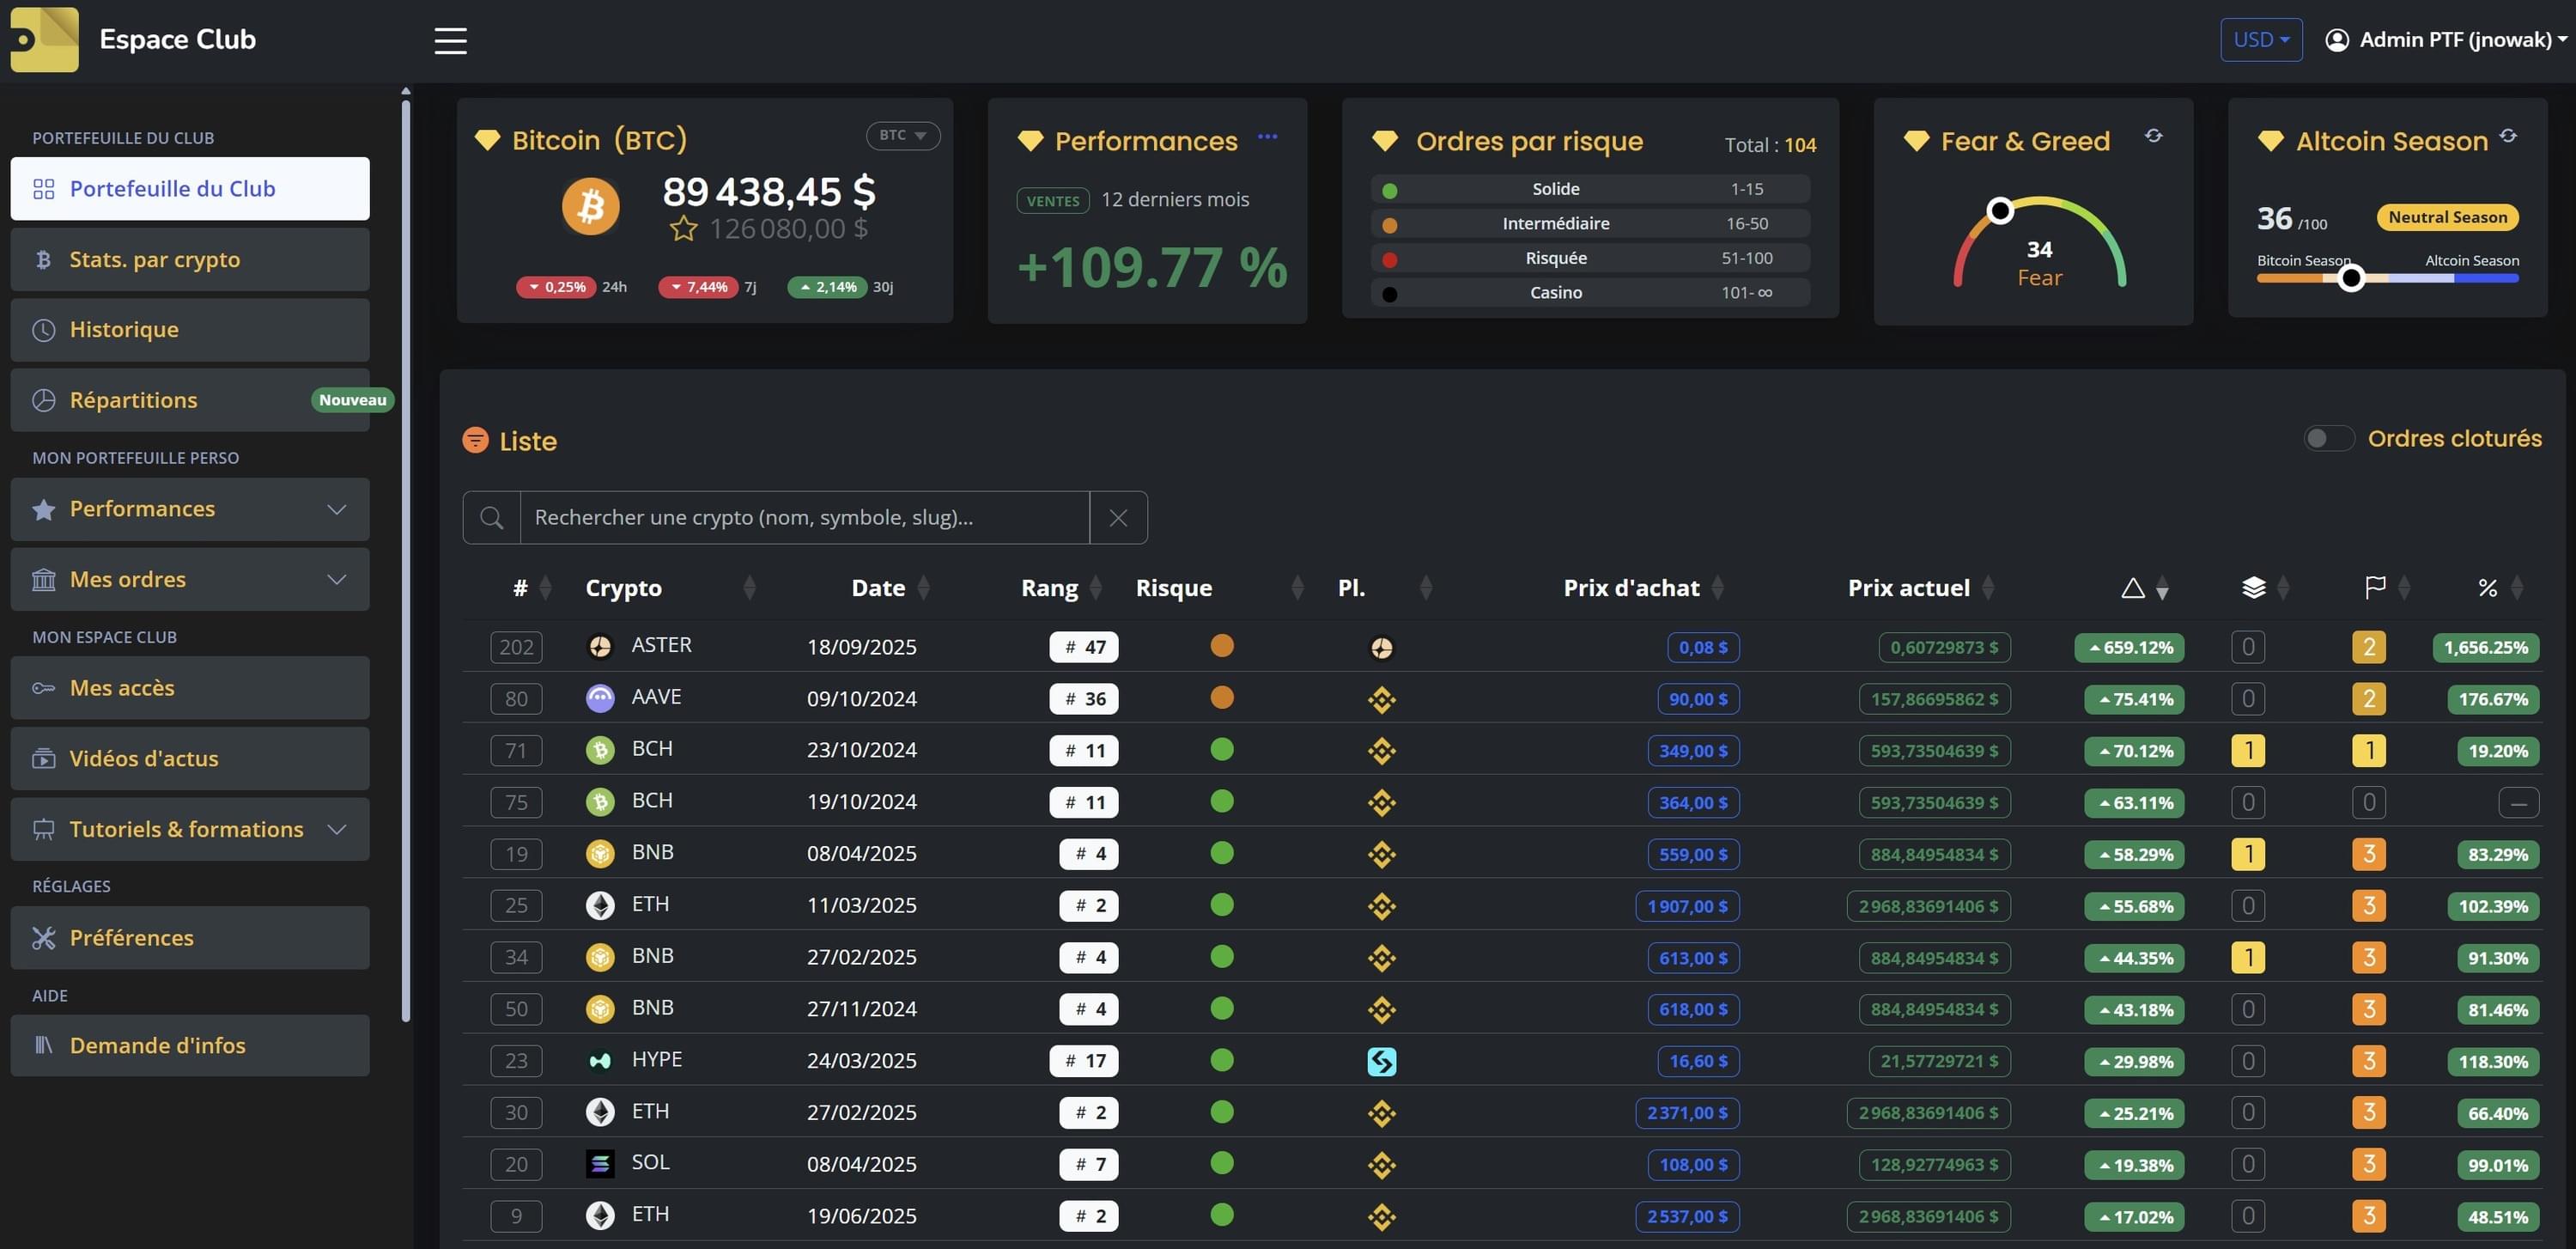Click the search magnifier icon

pyautogui.click(x=491, y=518)
